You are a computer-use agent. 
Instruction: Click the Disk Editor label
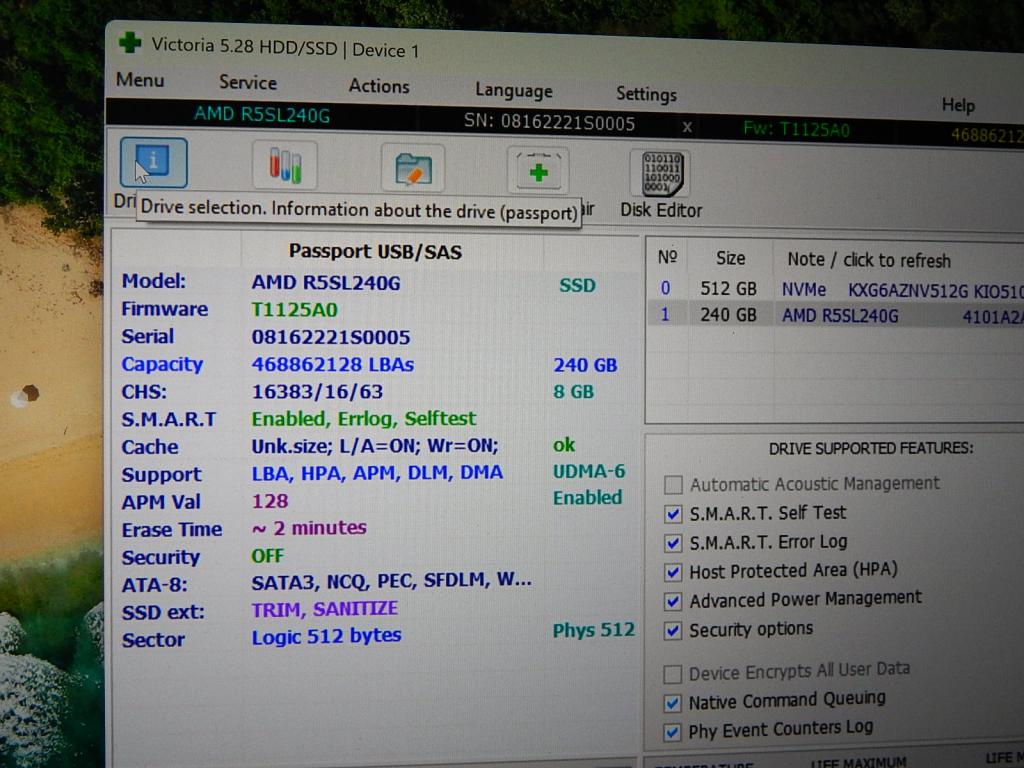tap(661, 210)
